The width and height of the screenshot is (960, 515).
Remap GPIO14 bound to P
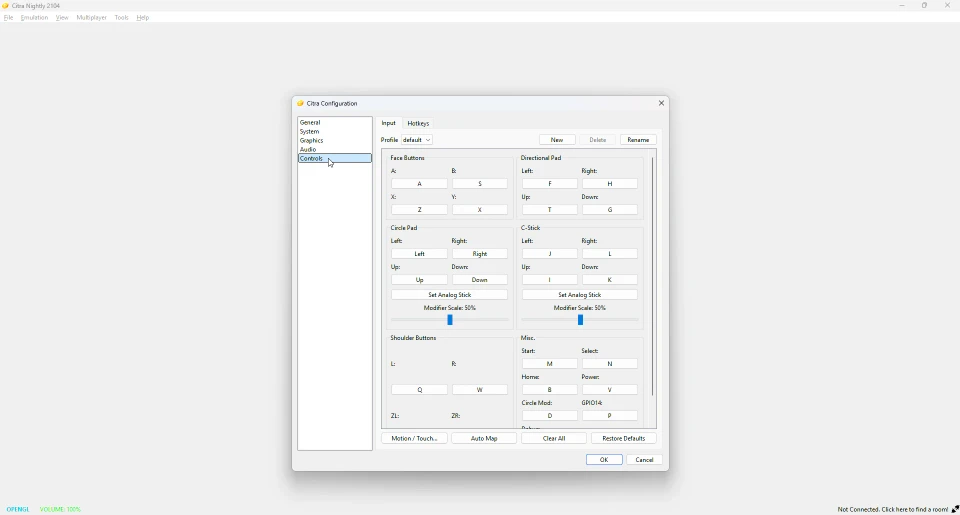610,416
